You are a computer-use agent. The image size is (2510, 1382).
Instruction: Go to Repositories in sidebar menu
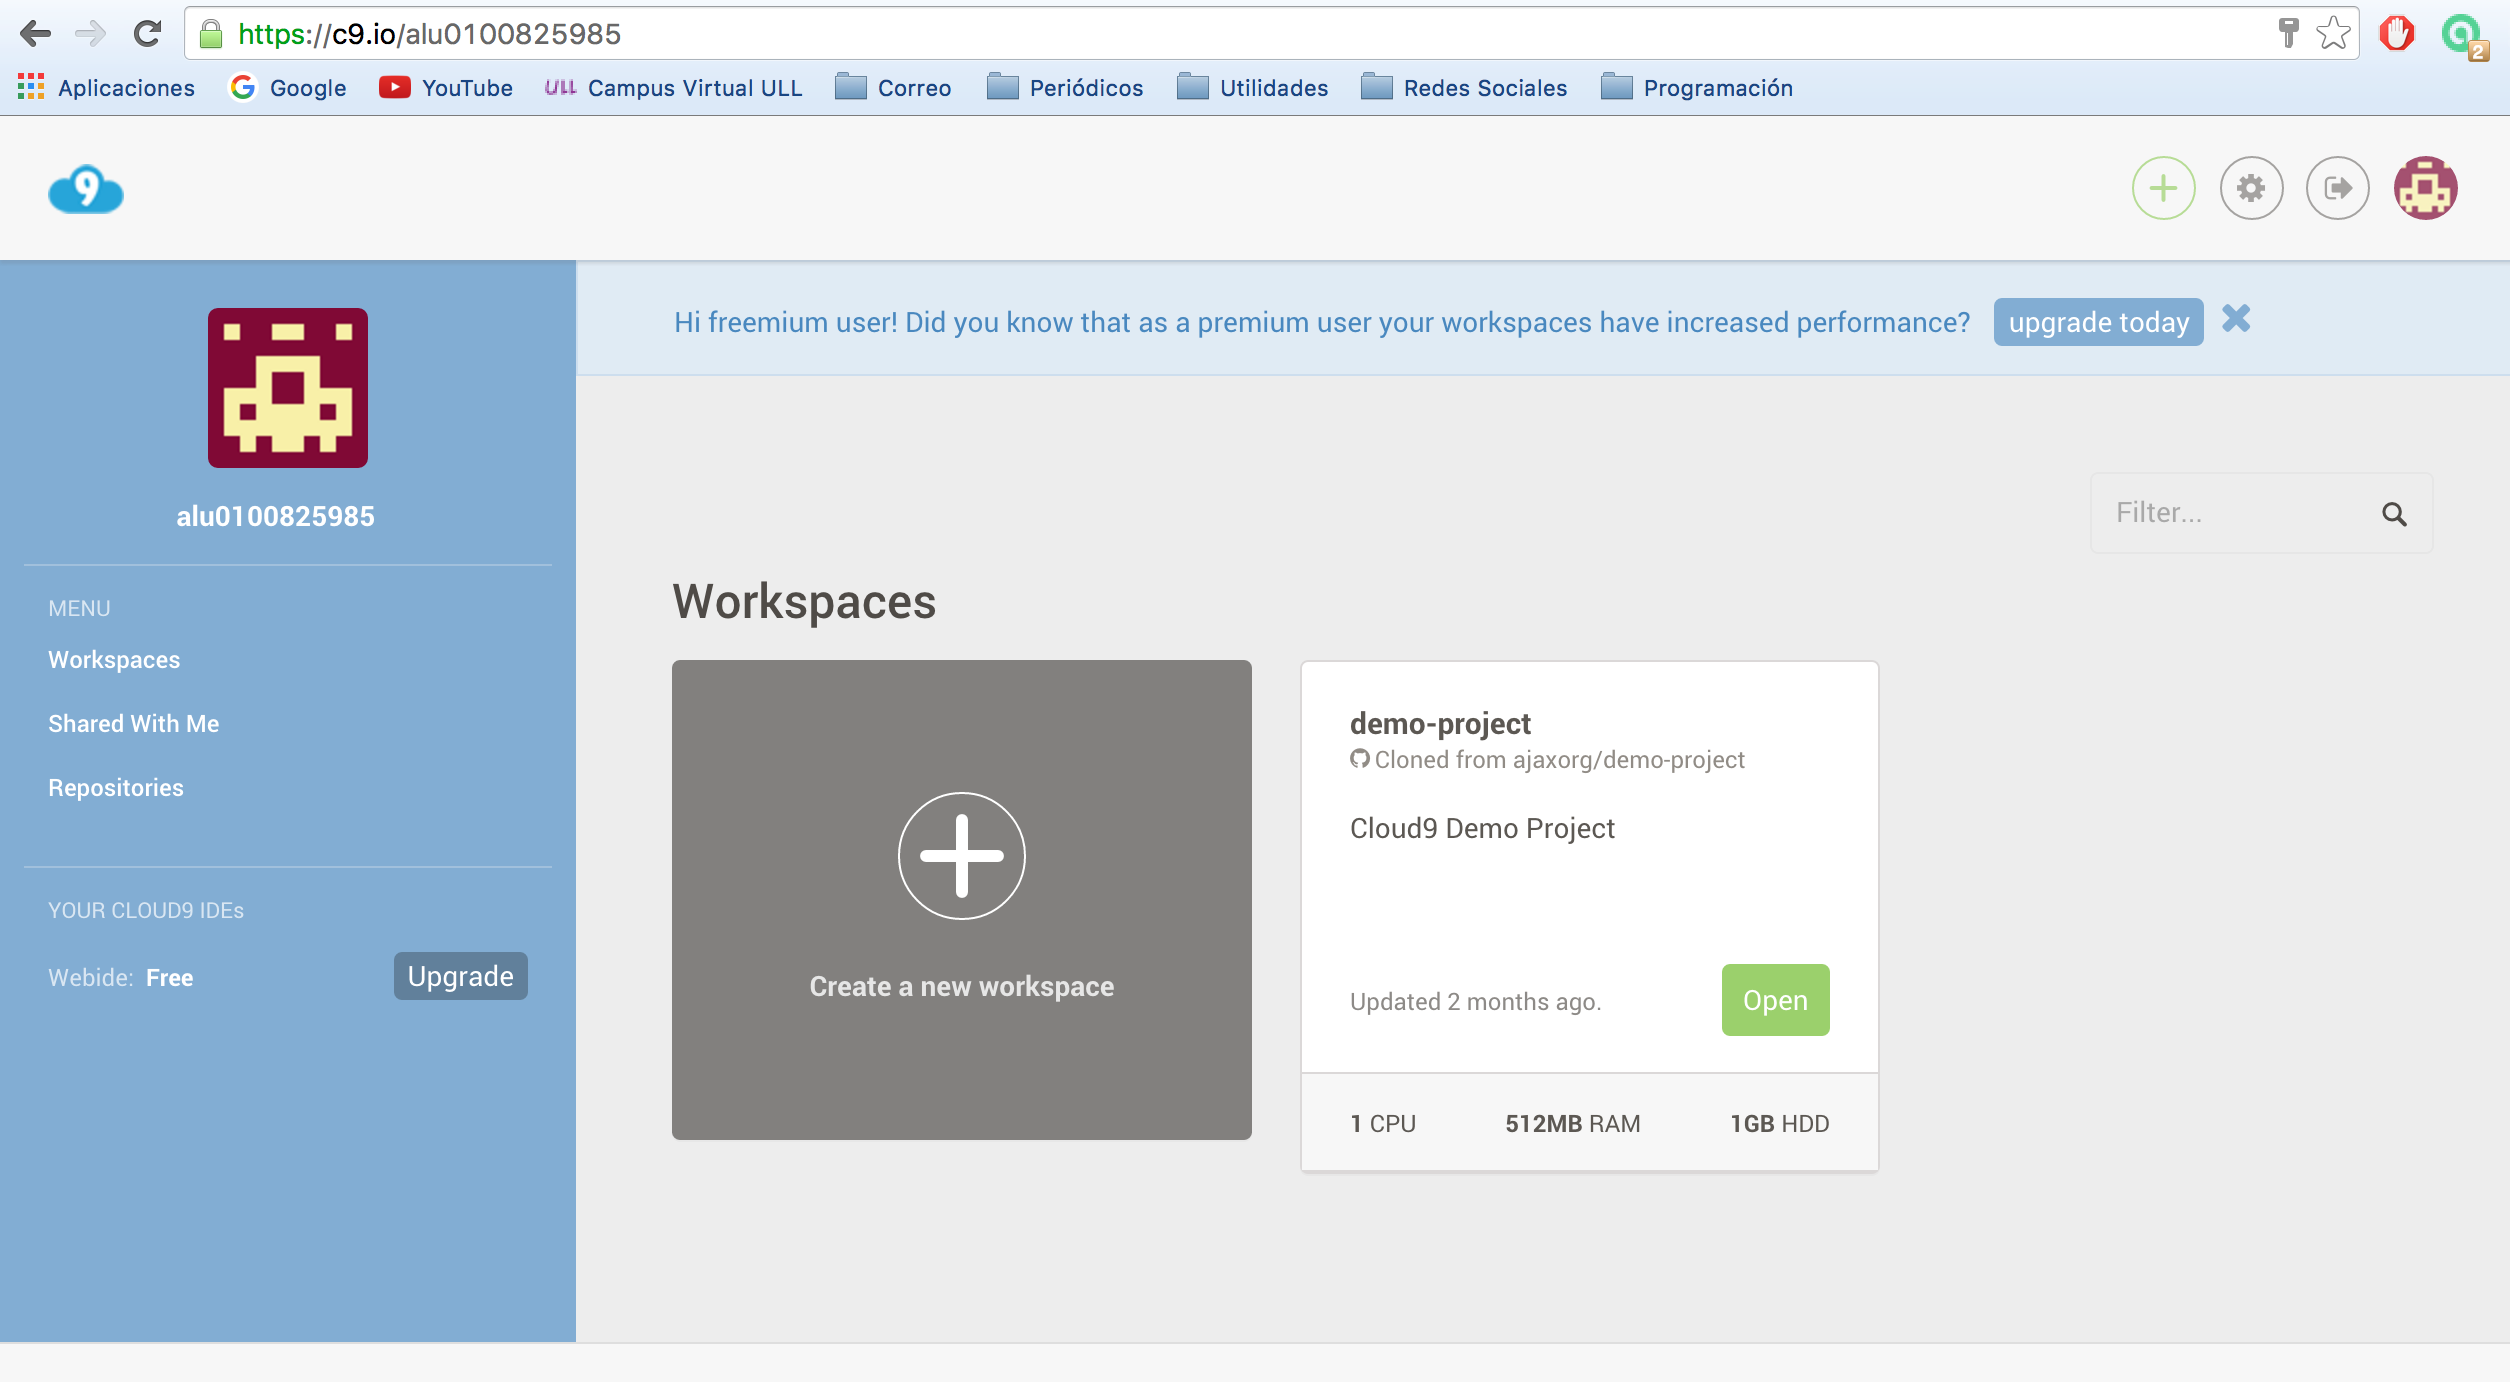tap(116, 788)
